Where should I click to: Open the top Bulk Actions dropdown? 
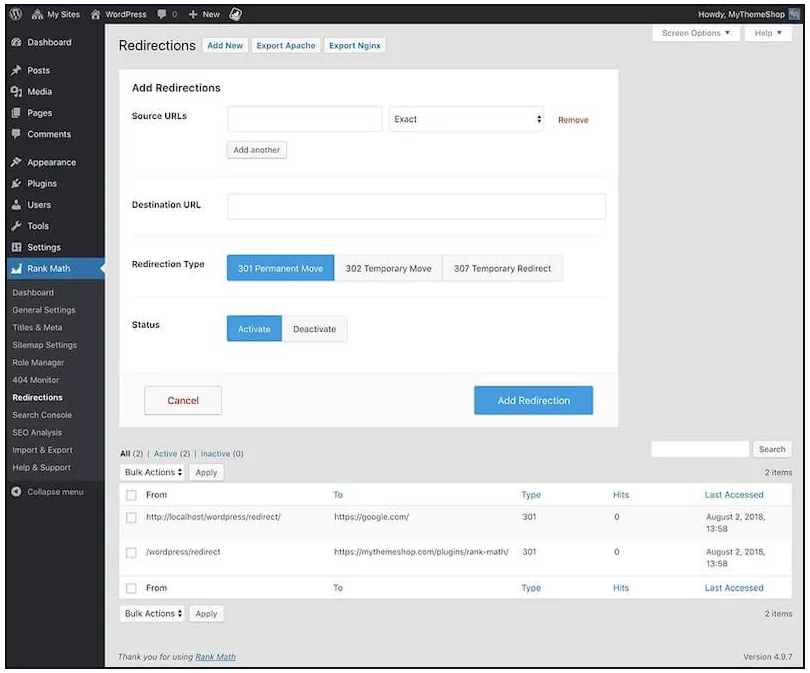153,472
